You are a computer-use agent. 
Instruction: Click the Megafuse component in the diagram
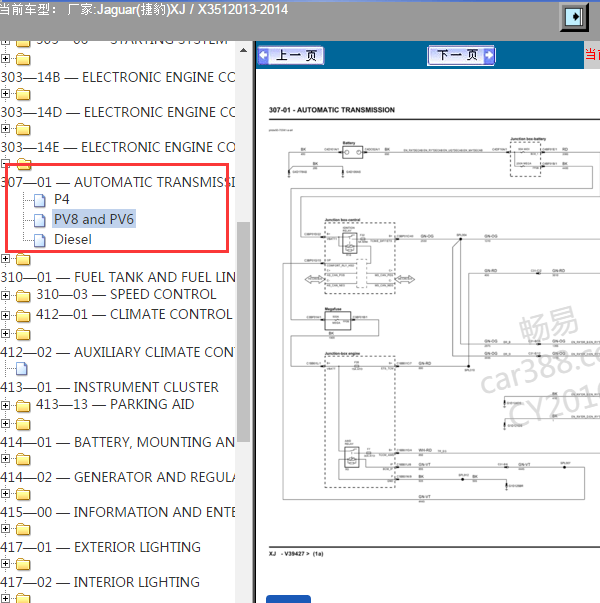pyautogui.click(x=337, y=320)
